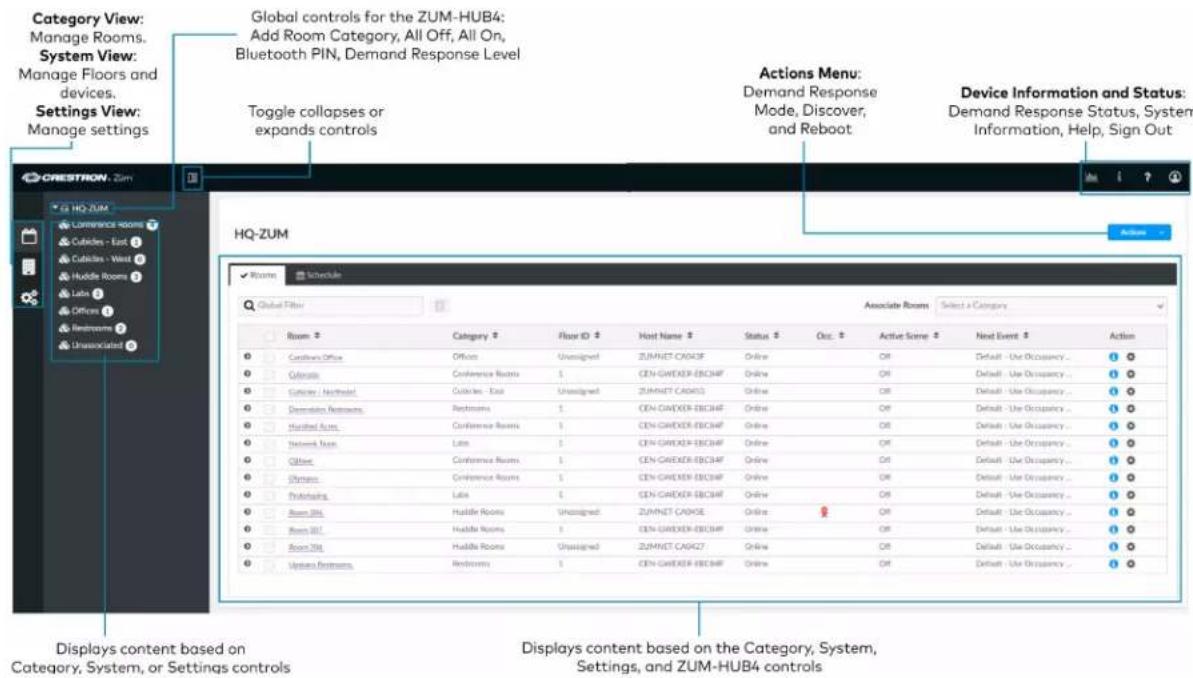Select Offices category in tree
The height and width of the screenshot is (678, 1193).
(86, 311)
